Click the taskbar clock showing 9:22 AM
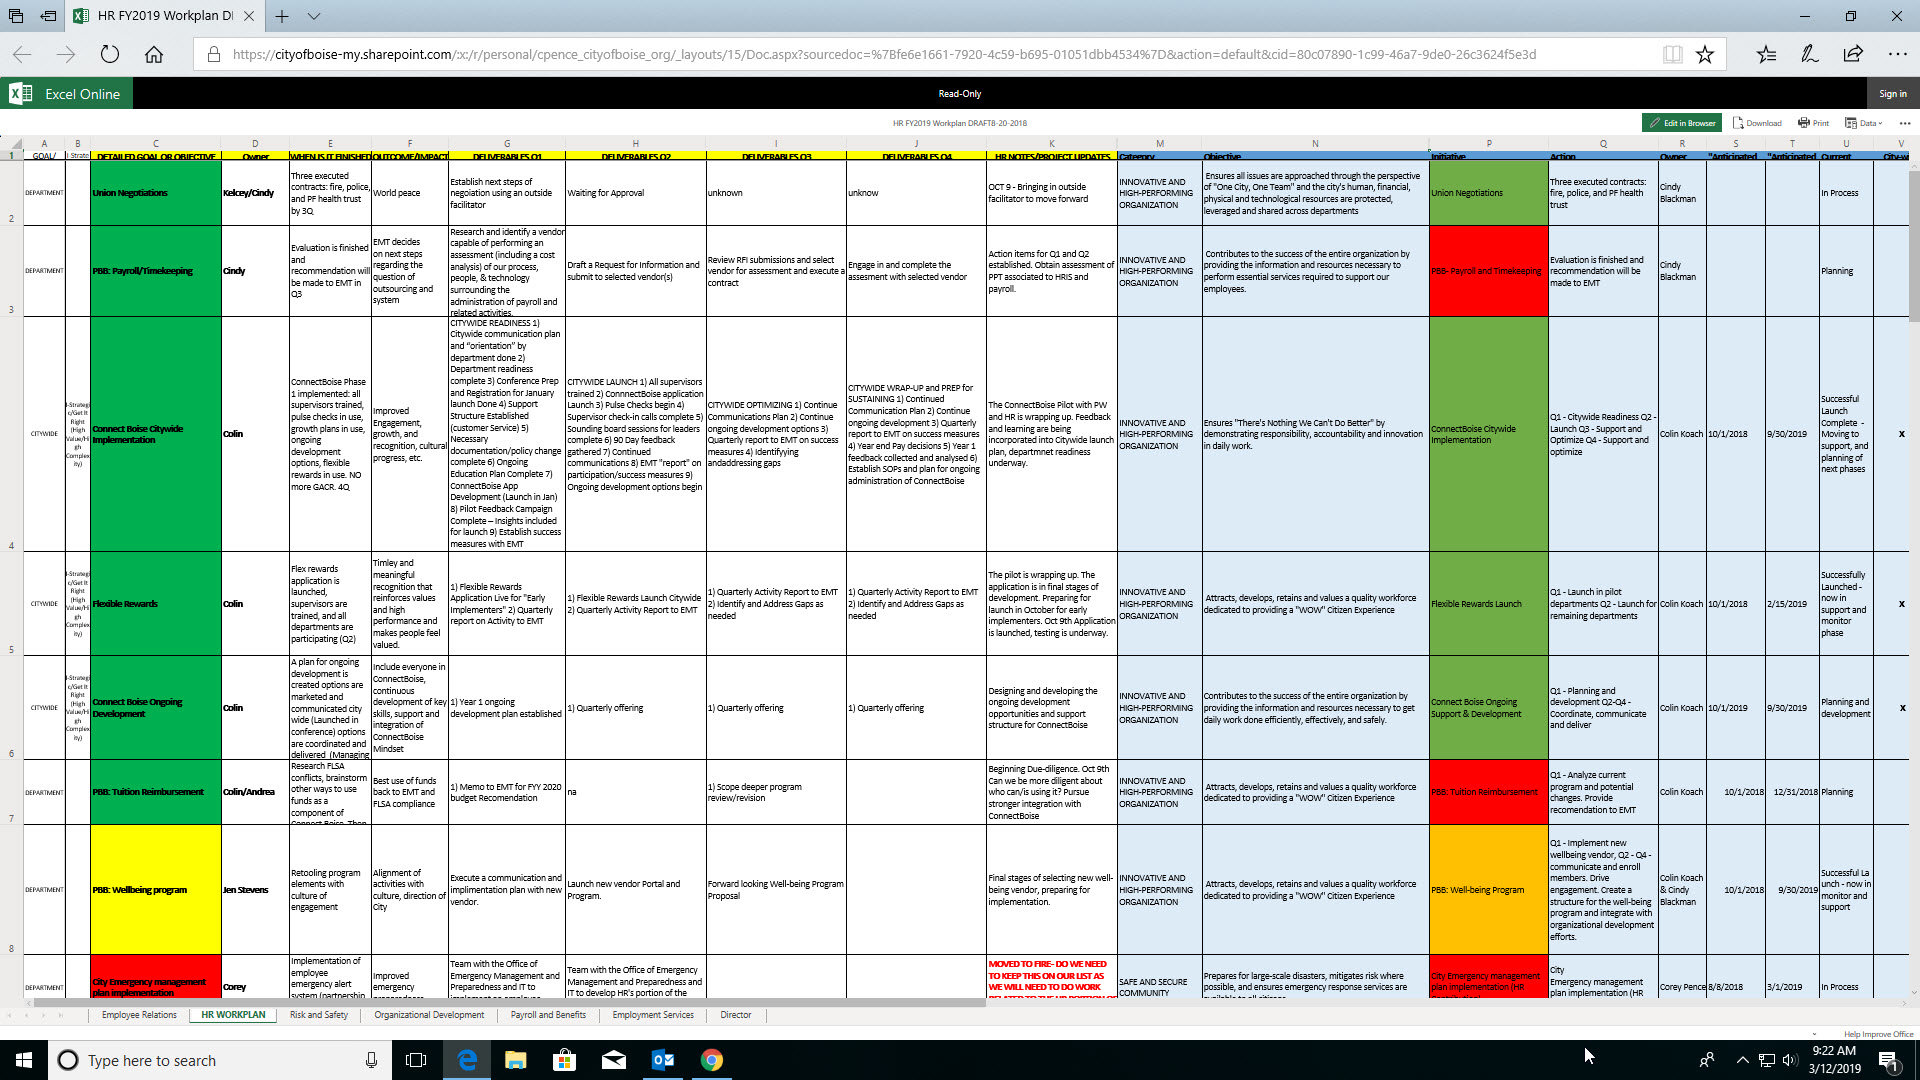1920x1080 pixels. pyautogui.click(x=1834, y=1060)
